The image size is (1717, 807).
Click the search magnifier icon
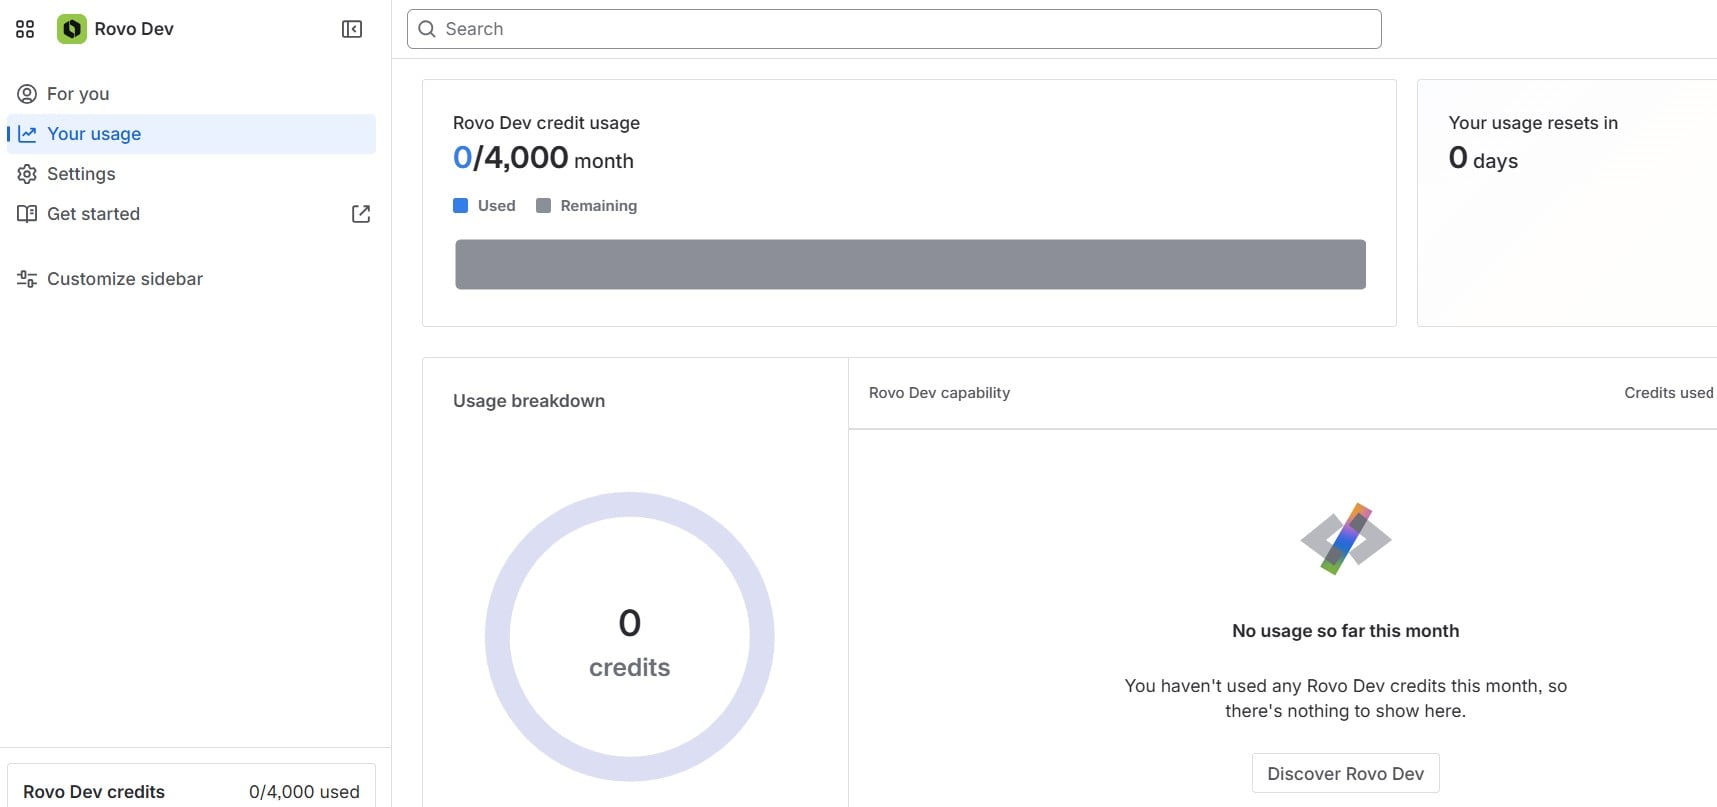point(427,29)
